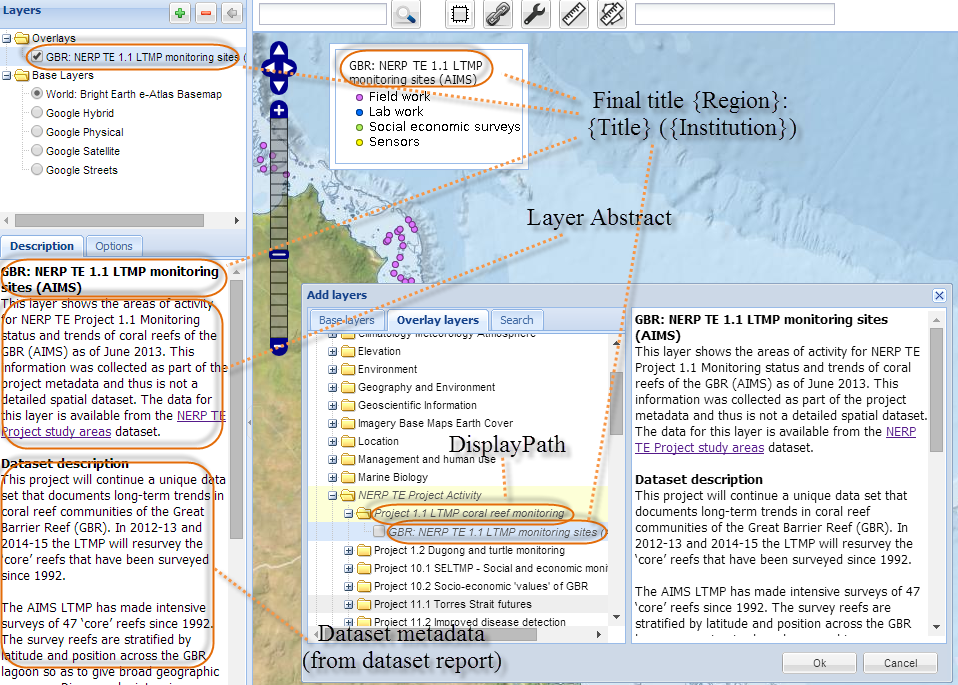
Task: Open NERP TE Project study areas link in Description panel
Action: [x=114, y=423]
